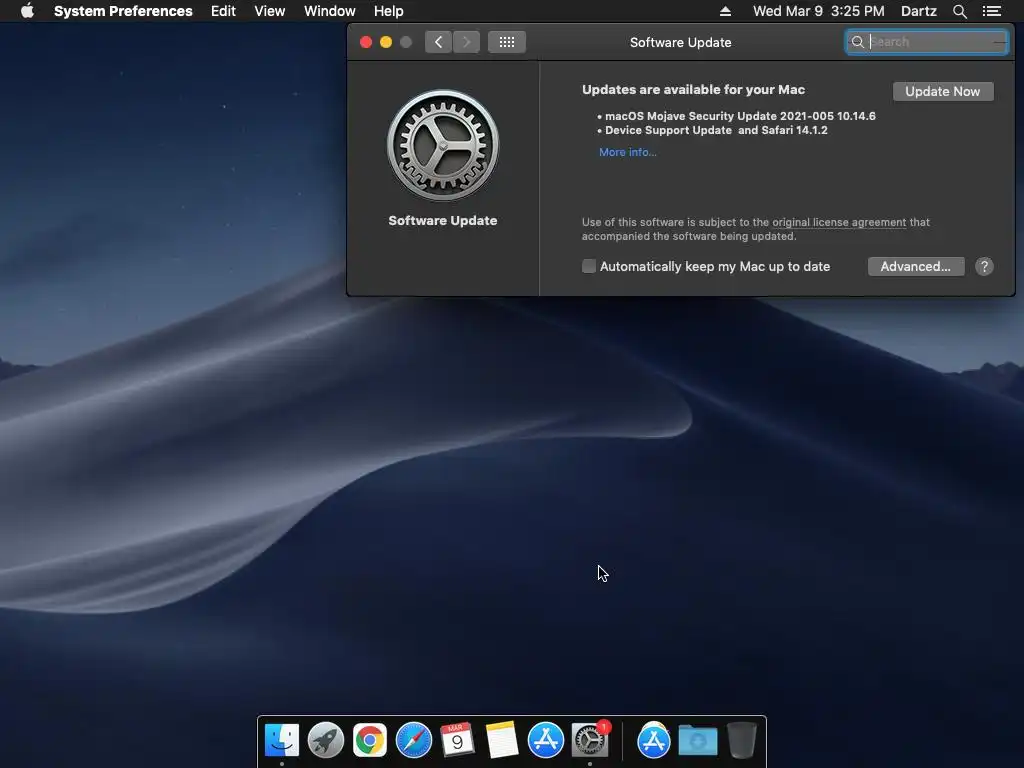Open the Advanced… options

916,266
